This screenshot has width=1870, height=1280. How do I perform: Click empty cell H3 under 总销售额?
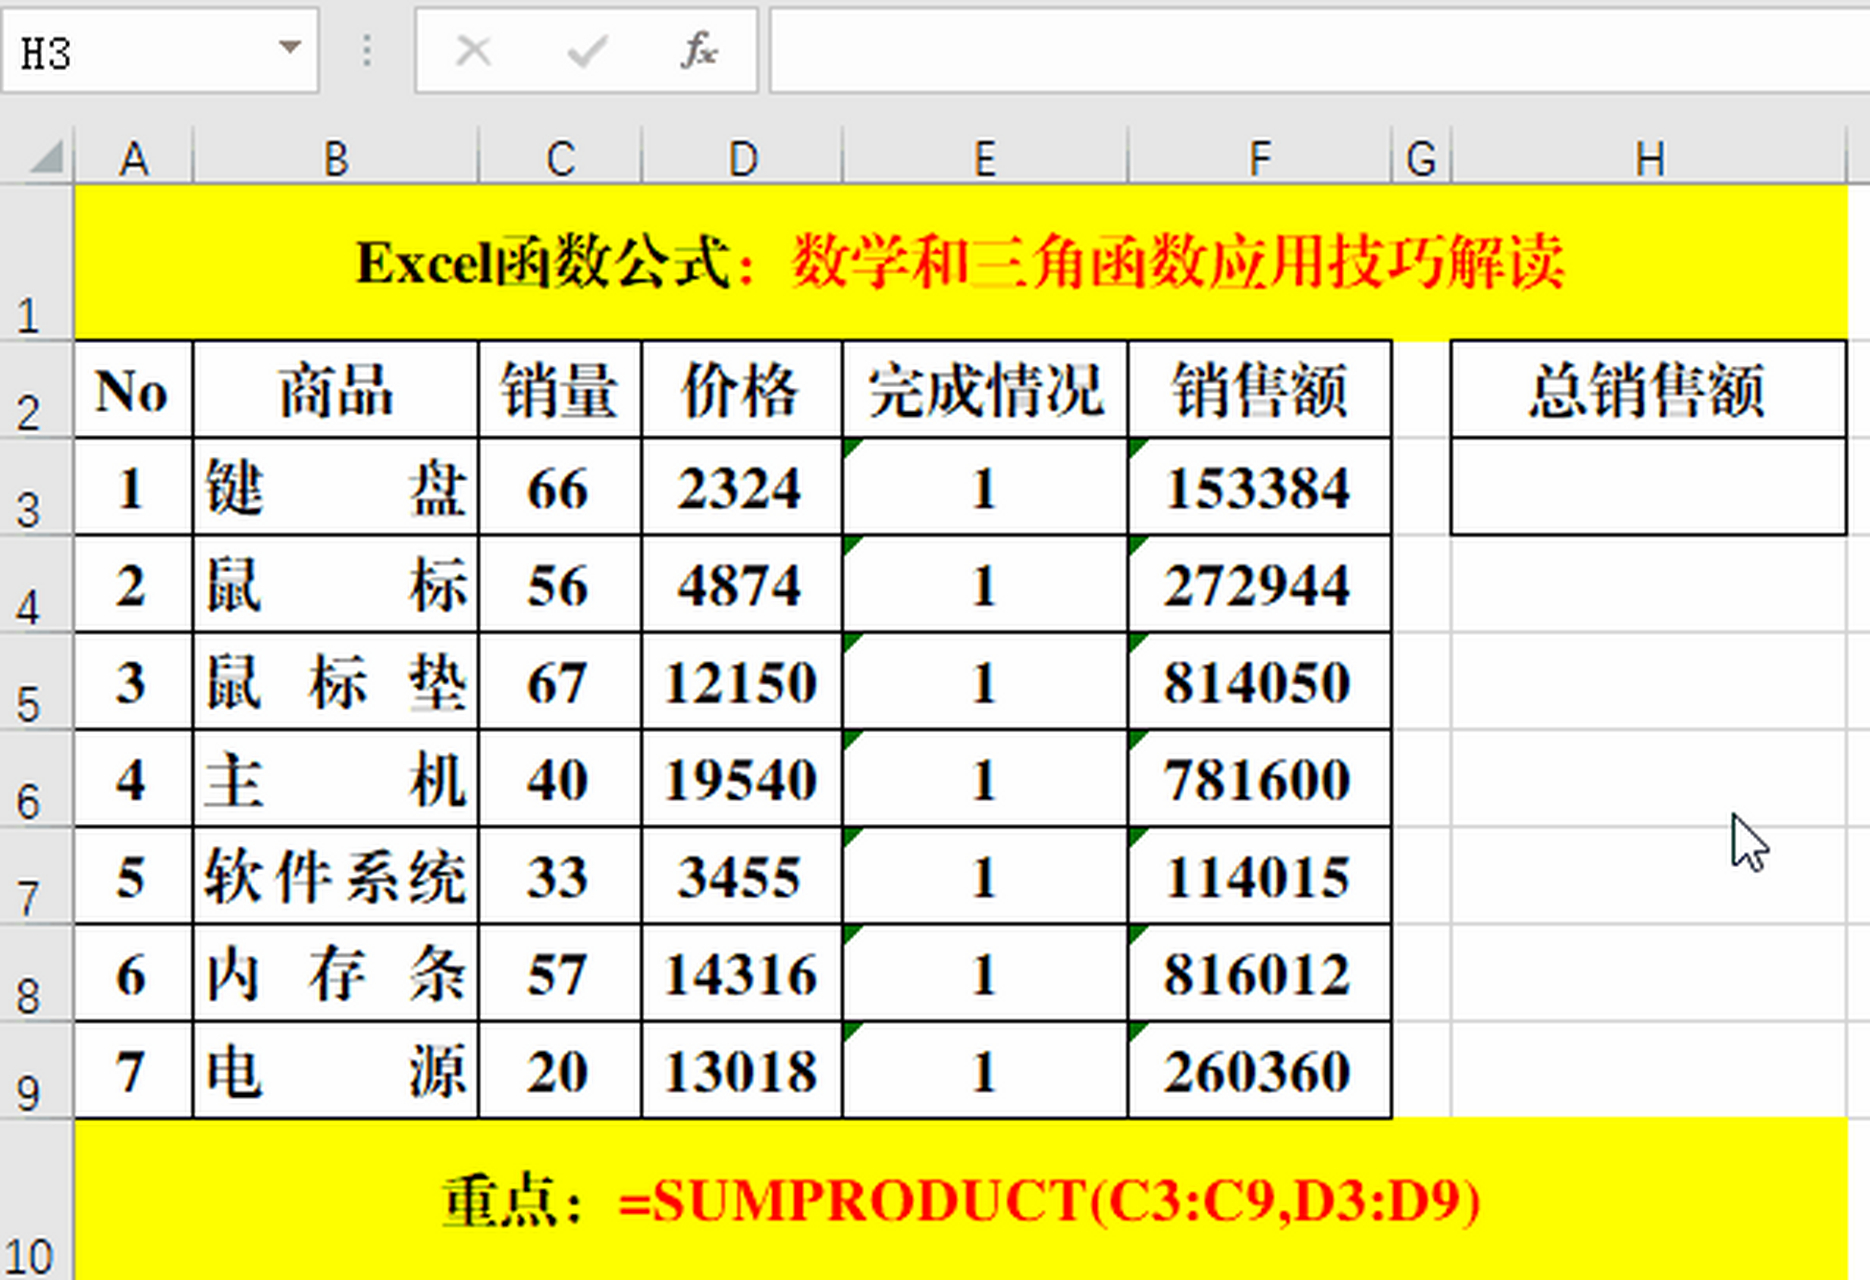coord(1648,487)
